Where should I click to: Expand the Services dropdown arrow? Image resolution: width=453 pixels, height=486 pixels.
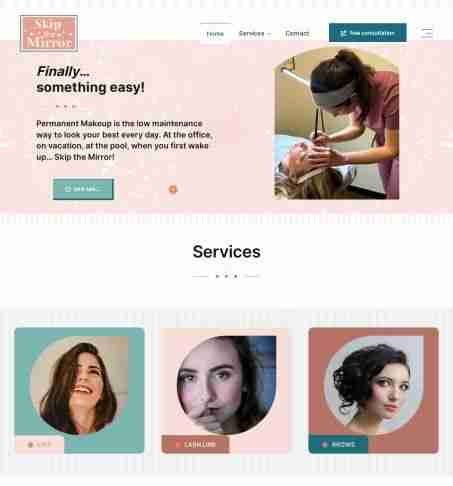tap(269, 34)
